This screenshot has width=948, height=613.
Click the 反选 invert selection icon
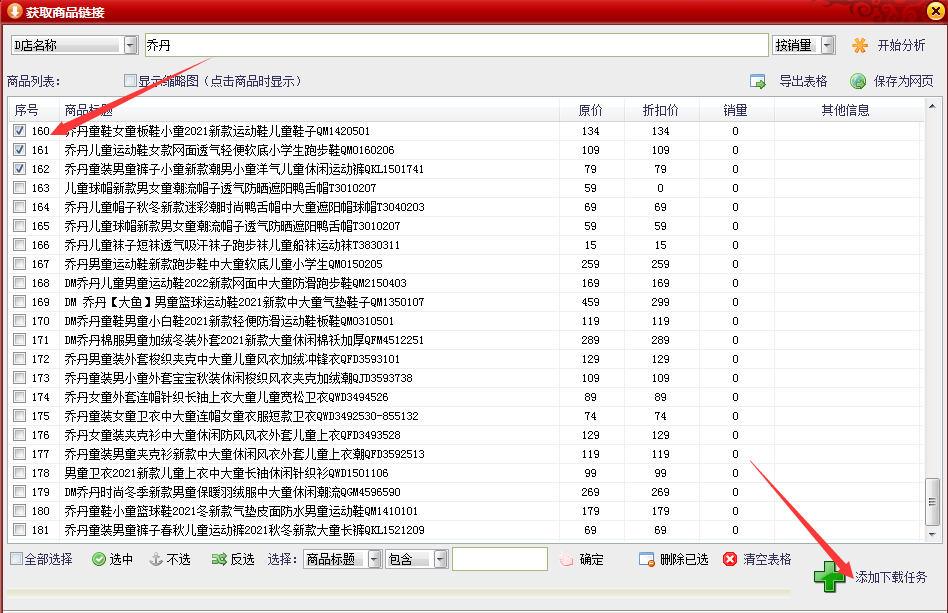coord(219,559)
